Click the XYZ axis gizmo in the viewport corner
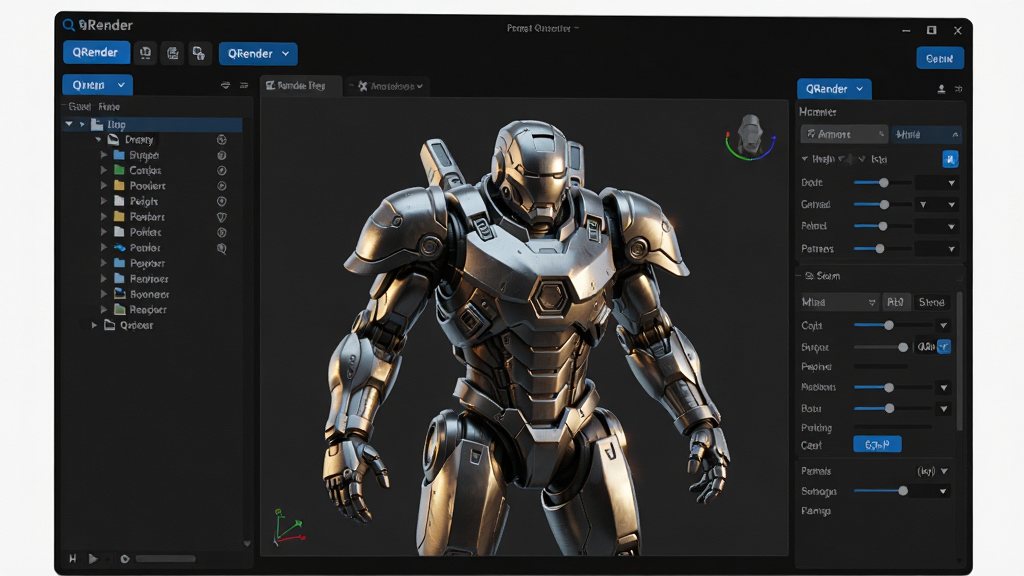This screenshot has height=576, width=1024. 289,527
